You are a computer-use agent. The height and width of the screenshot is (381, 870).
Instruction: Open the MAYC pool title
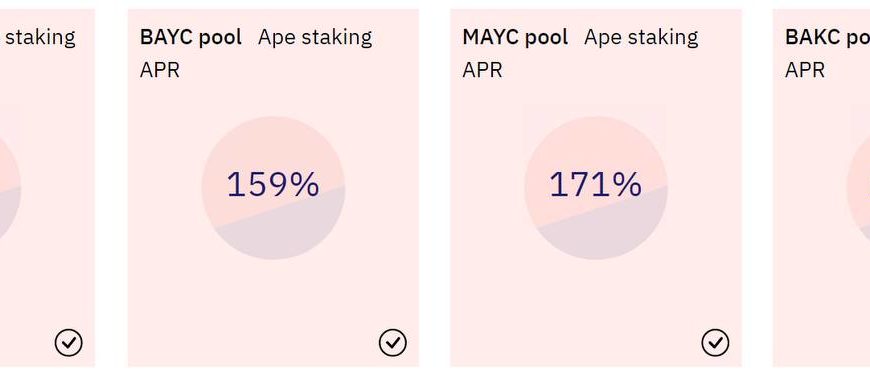tap(515, 37)
